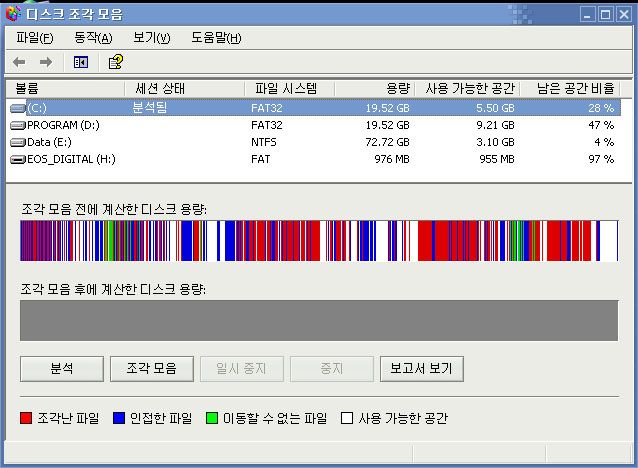Viewport: 638px width, 468px height.
Task: Sort by 세션 상태 column header
Action: click(x=184, y=88)
